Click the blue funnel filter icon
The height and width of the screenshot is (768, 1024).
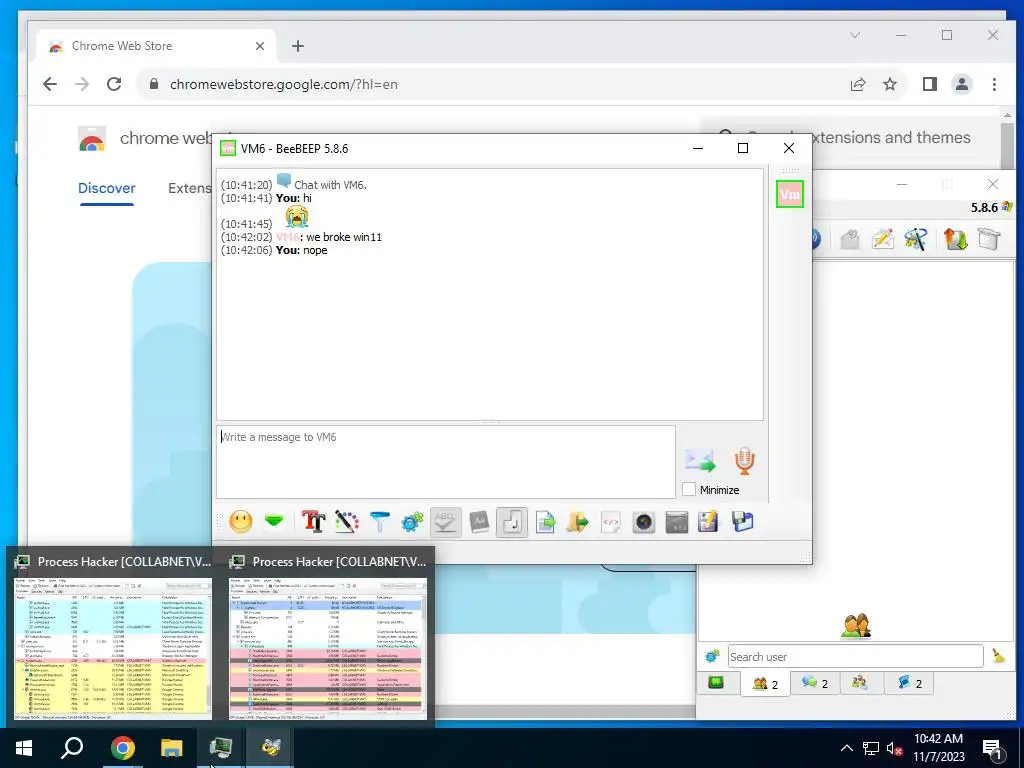point(379,522)
